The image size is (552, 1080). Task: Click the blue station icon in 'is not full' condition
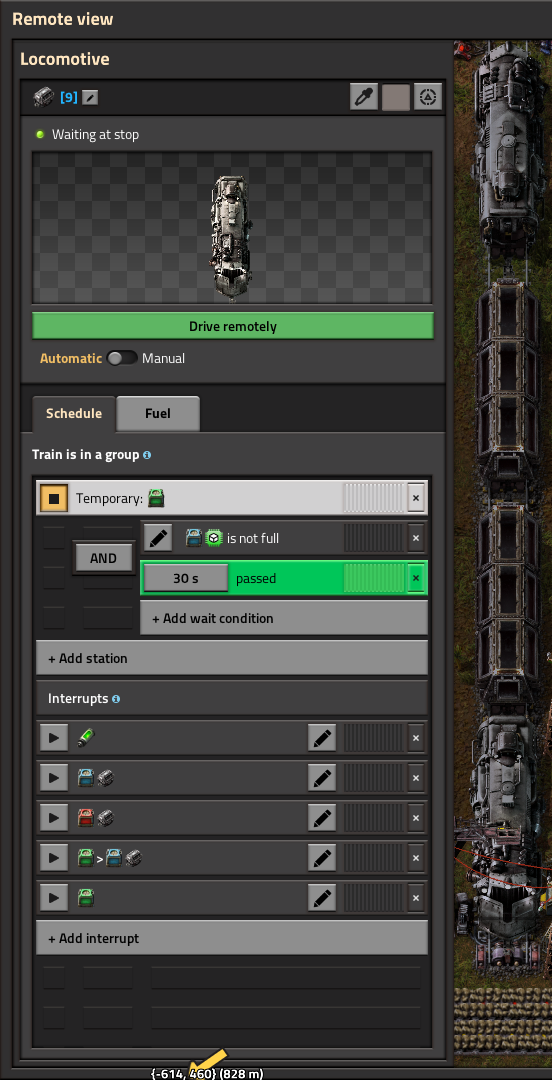point(194,538)
